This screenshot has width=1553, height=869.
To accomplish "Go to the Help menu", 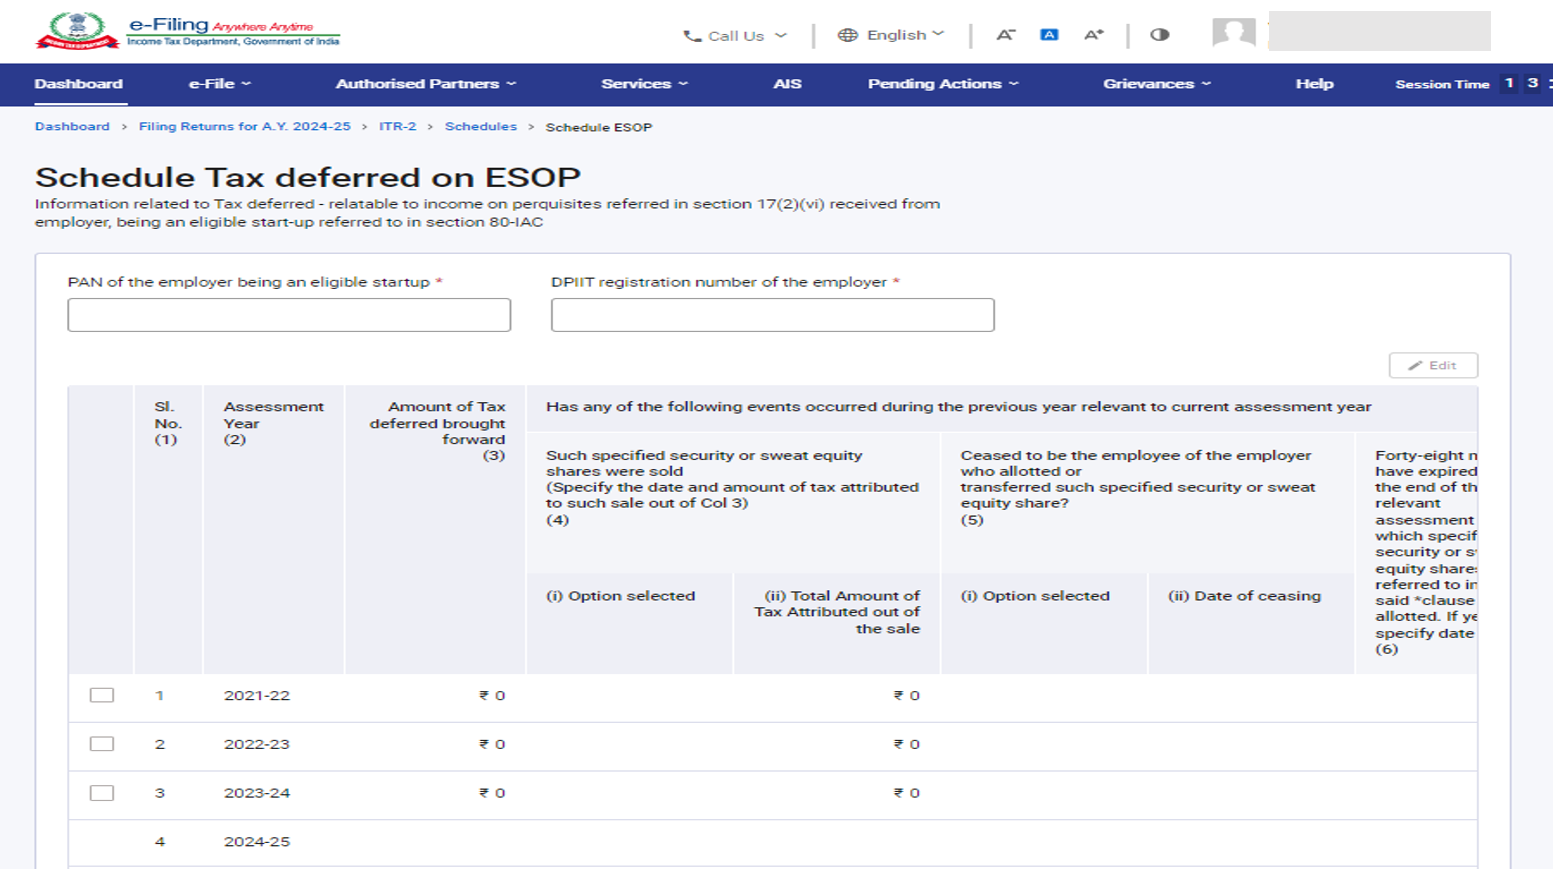I will 1314,84.
